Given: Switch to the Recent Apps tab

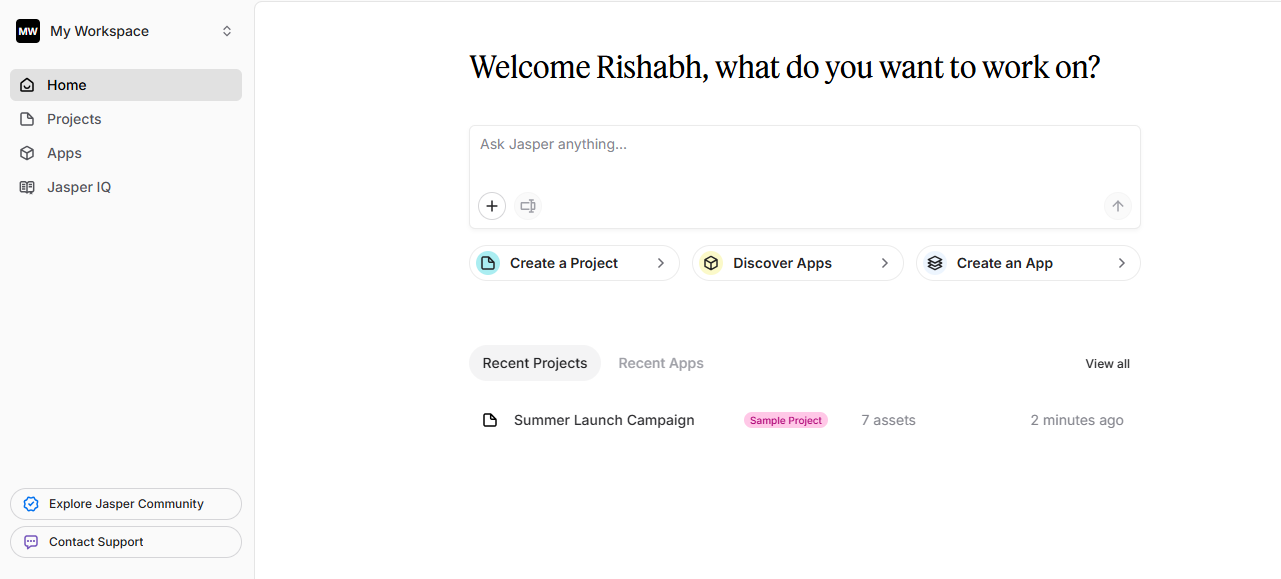Looking at the screenshot, I should (x=661, y=363).
